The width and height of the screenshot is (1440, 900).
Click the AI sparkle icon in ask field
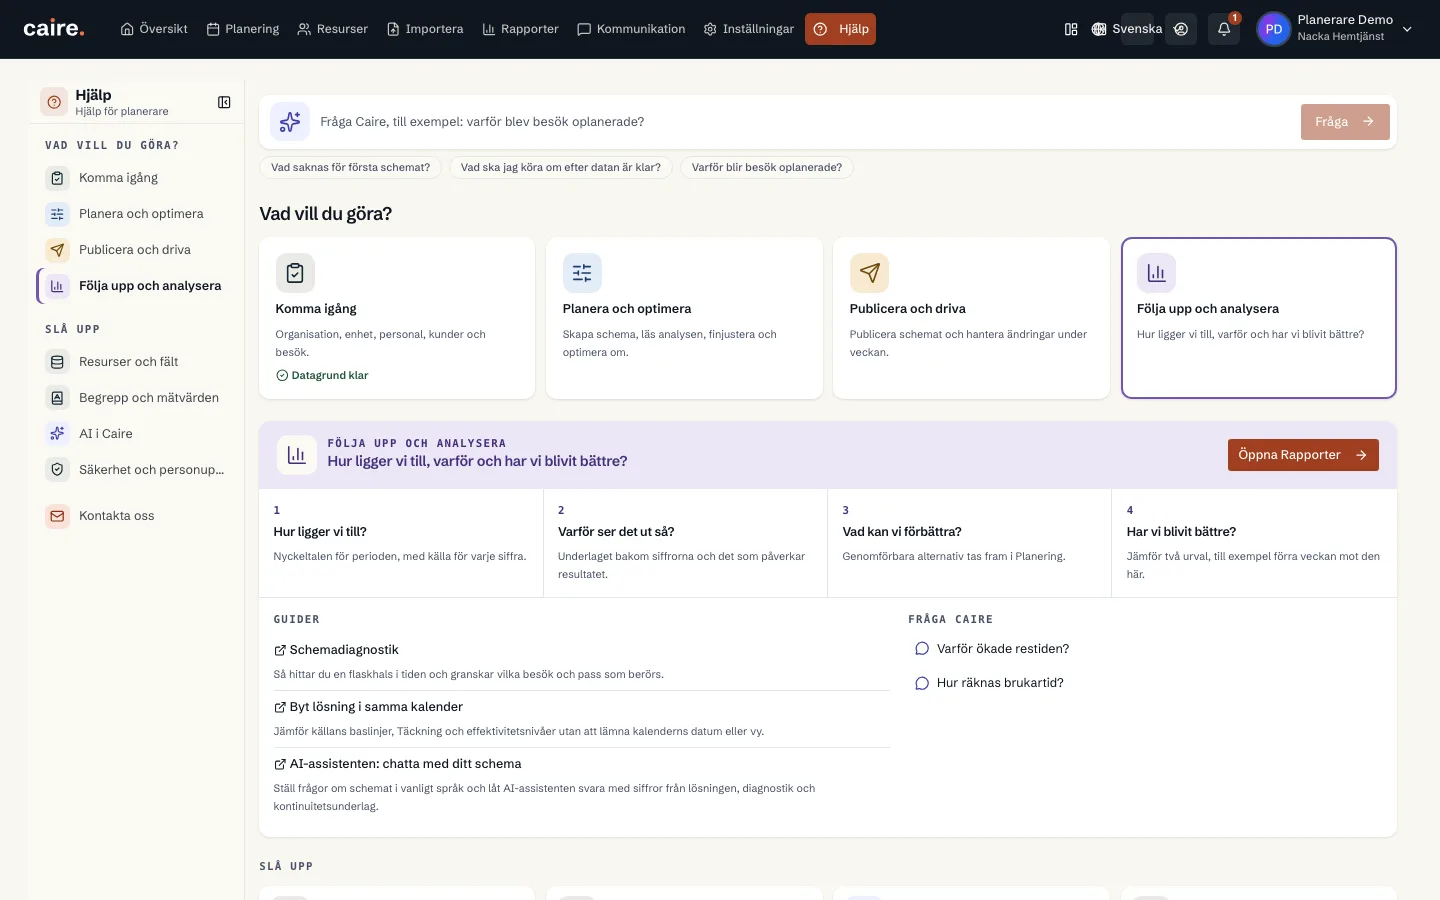tap(290, 122)
